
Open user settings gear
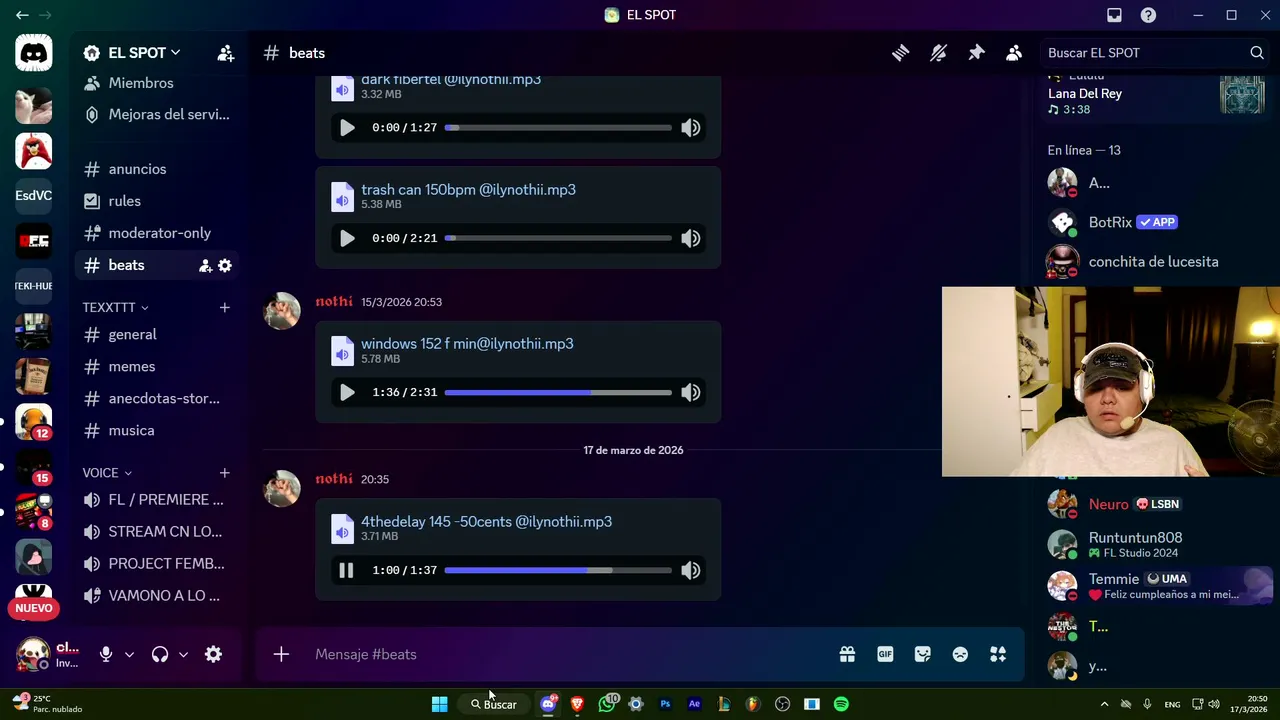click(213, 654)
